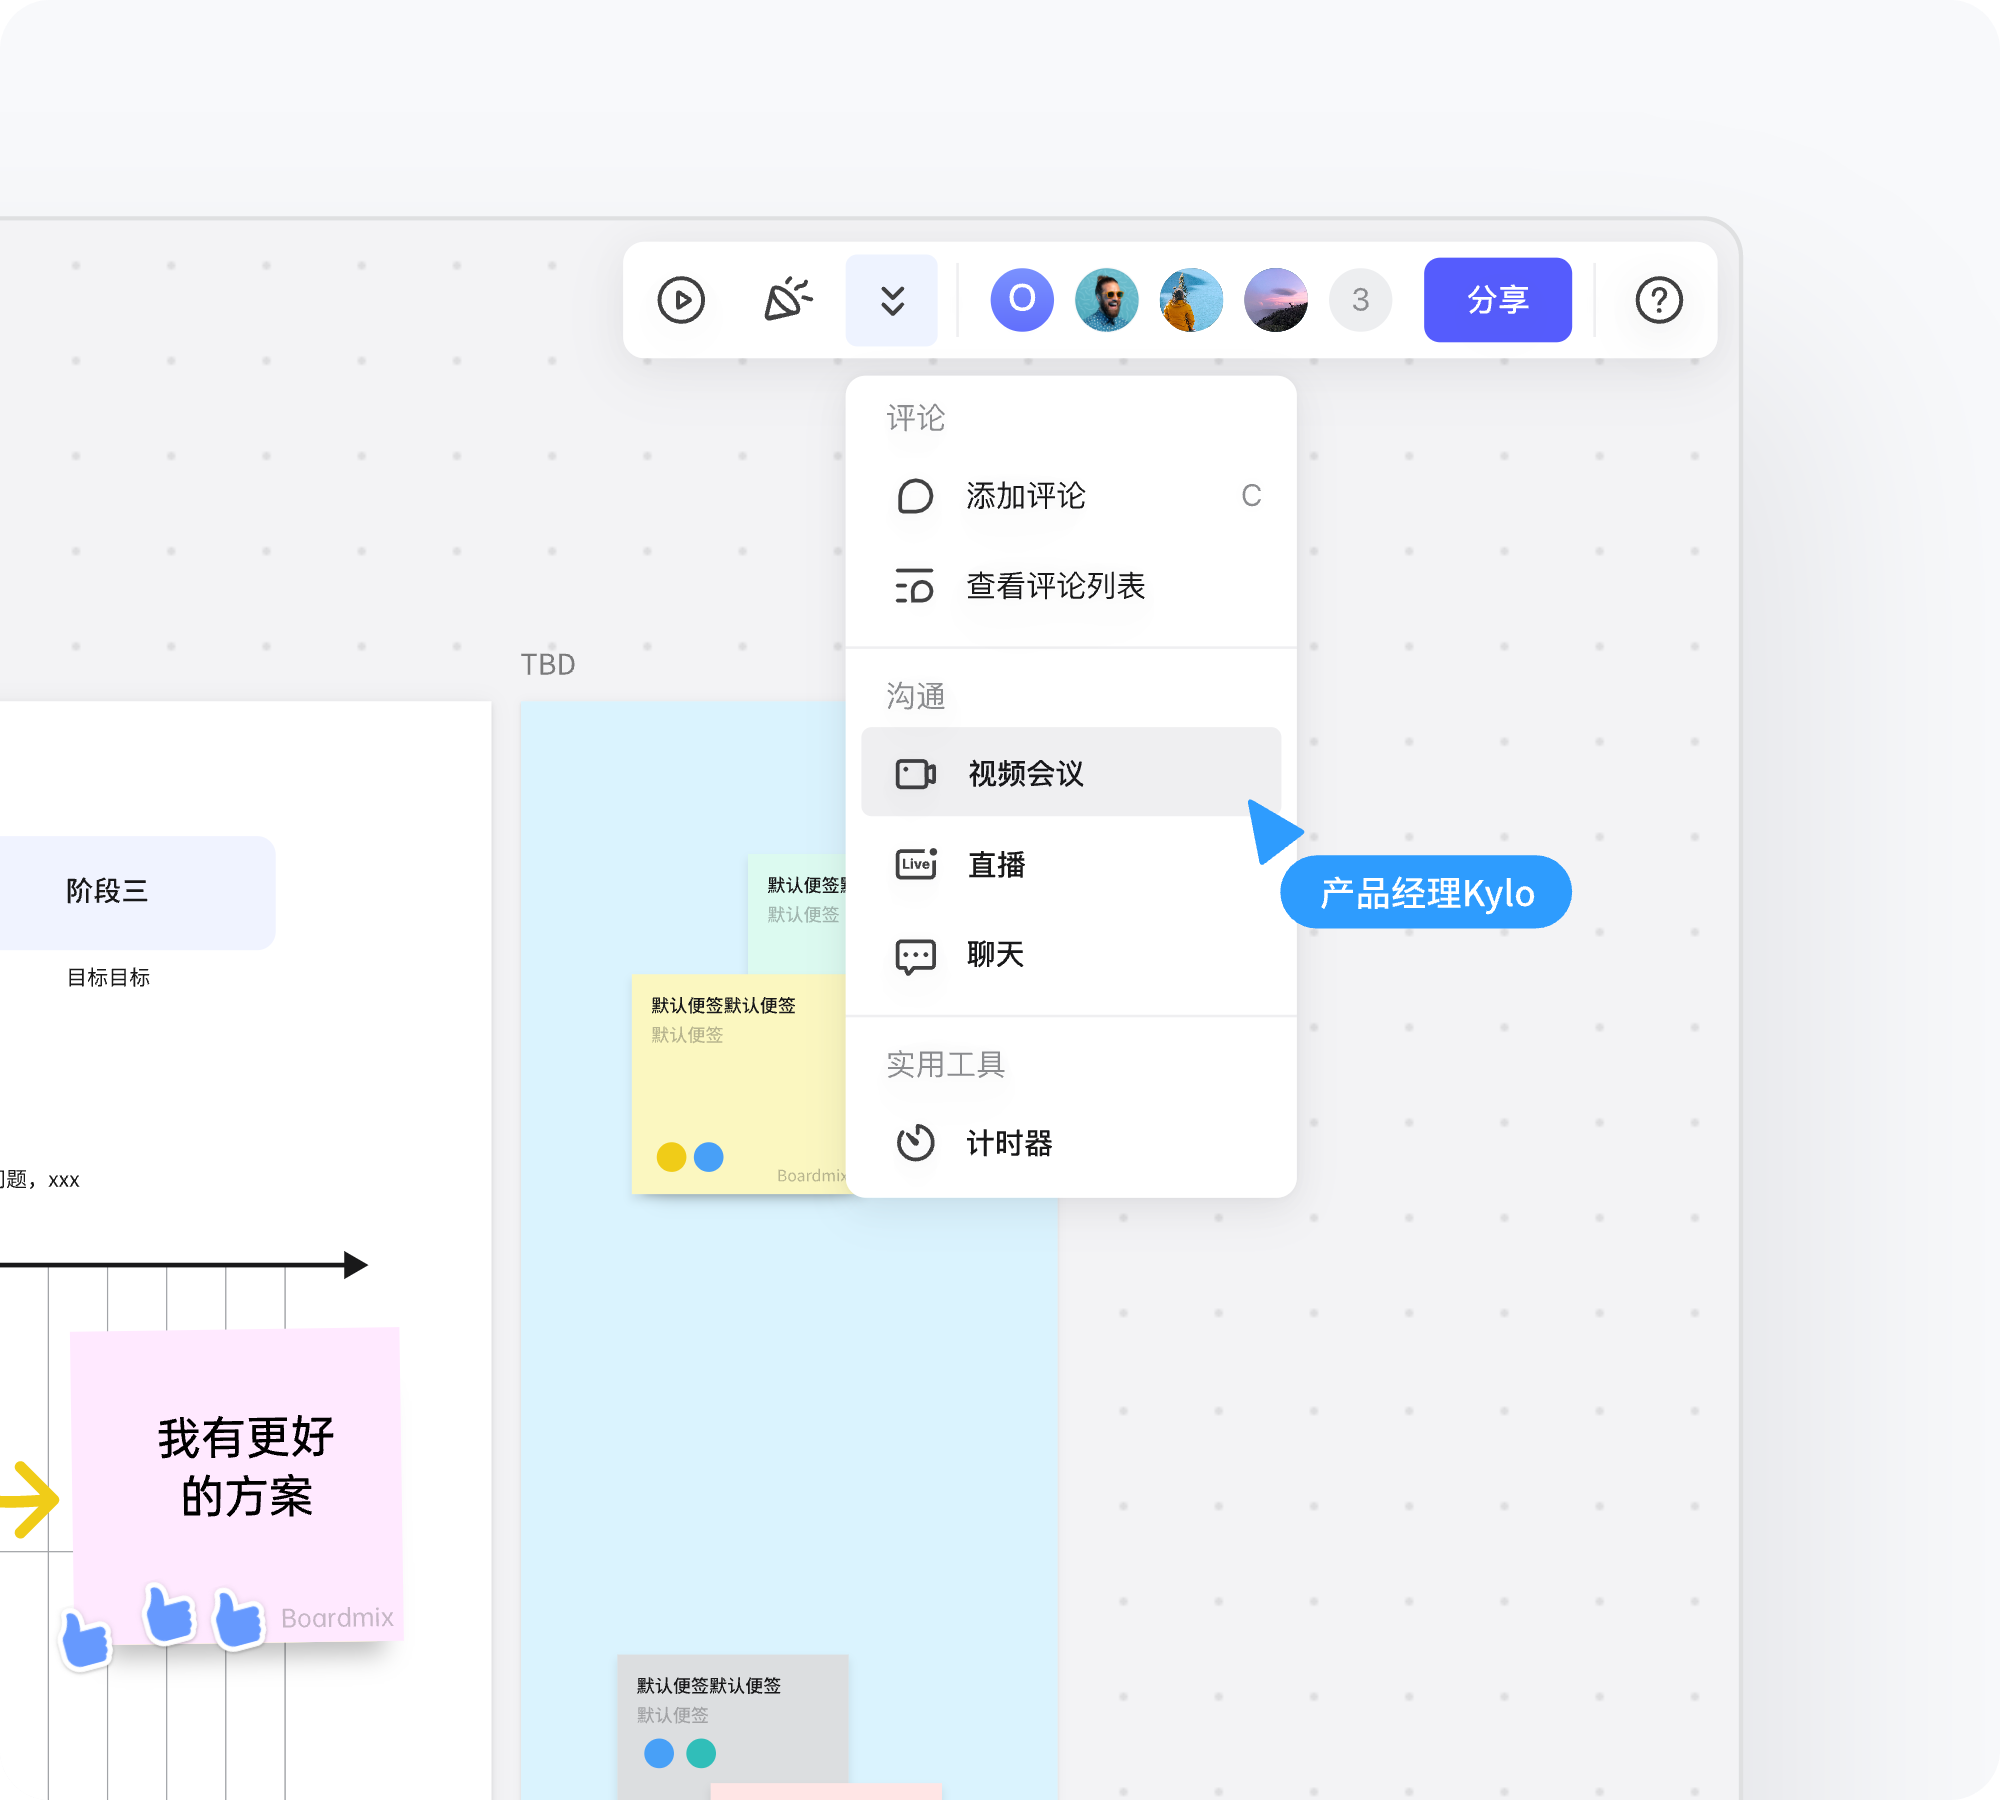Click the 目标目标 text label
Viewport: 2000px width, 1800px height.
[108, 978]
